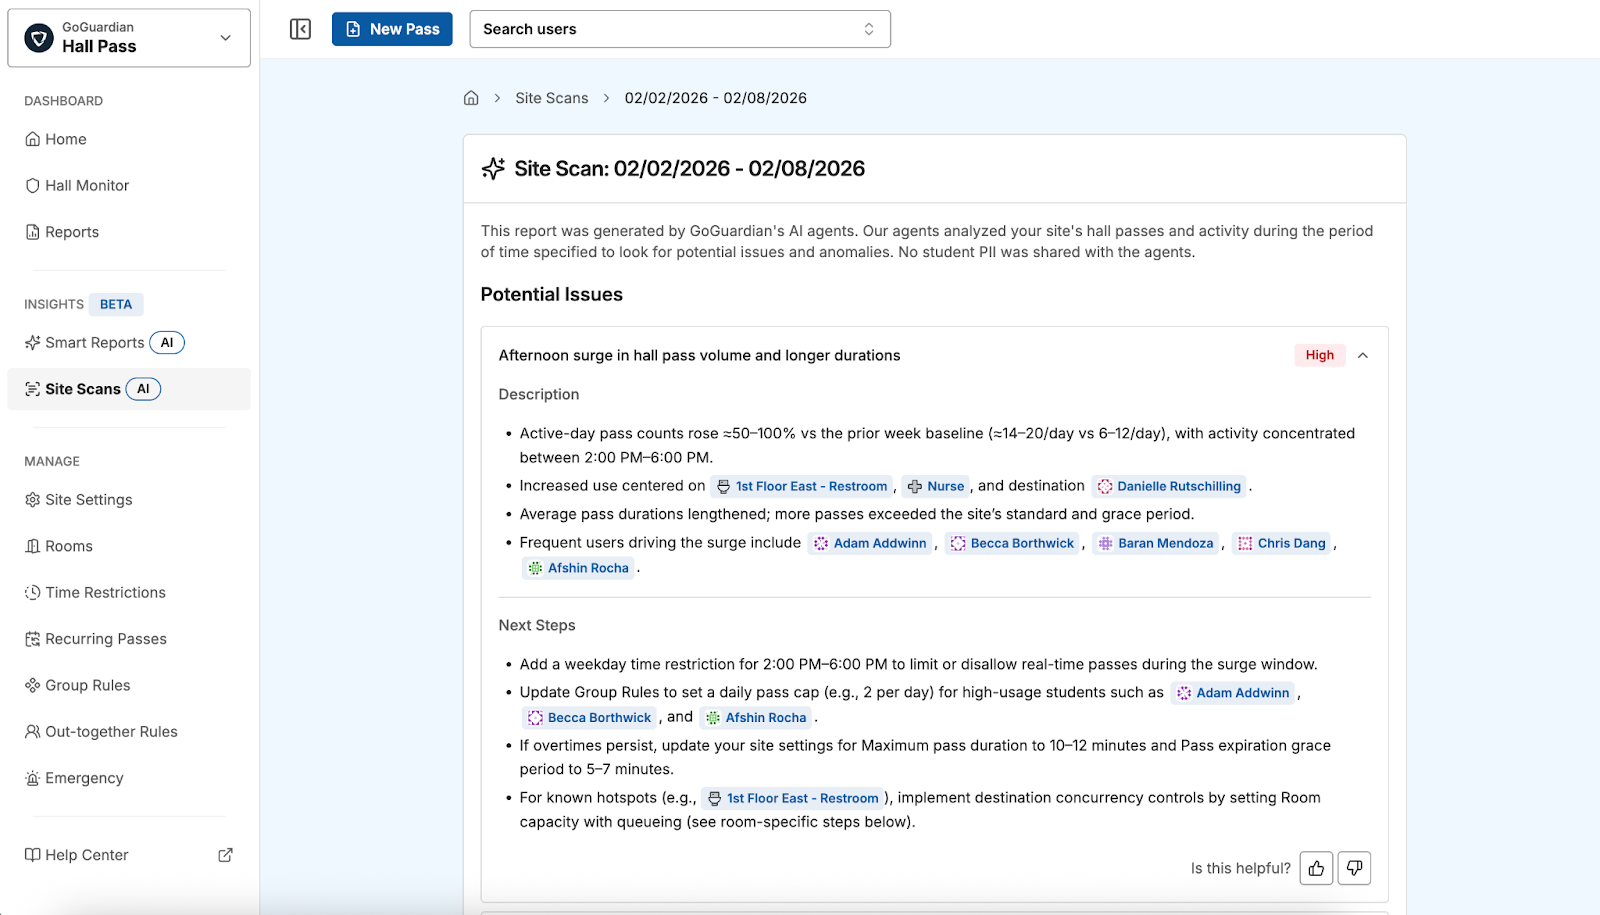Open Hall Monitor in the sidebar
Viewport: 1600px width, 915px height.
click(129, 185)
